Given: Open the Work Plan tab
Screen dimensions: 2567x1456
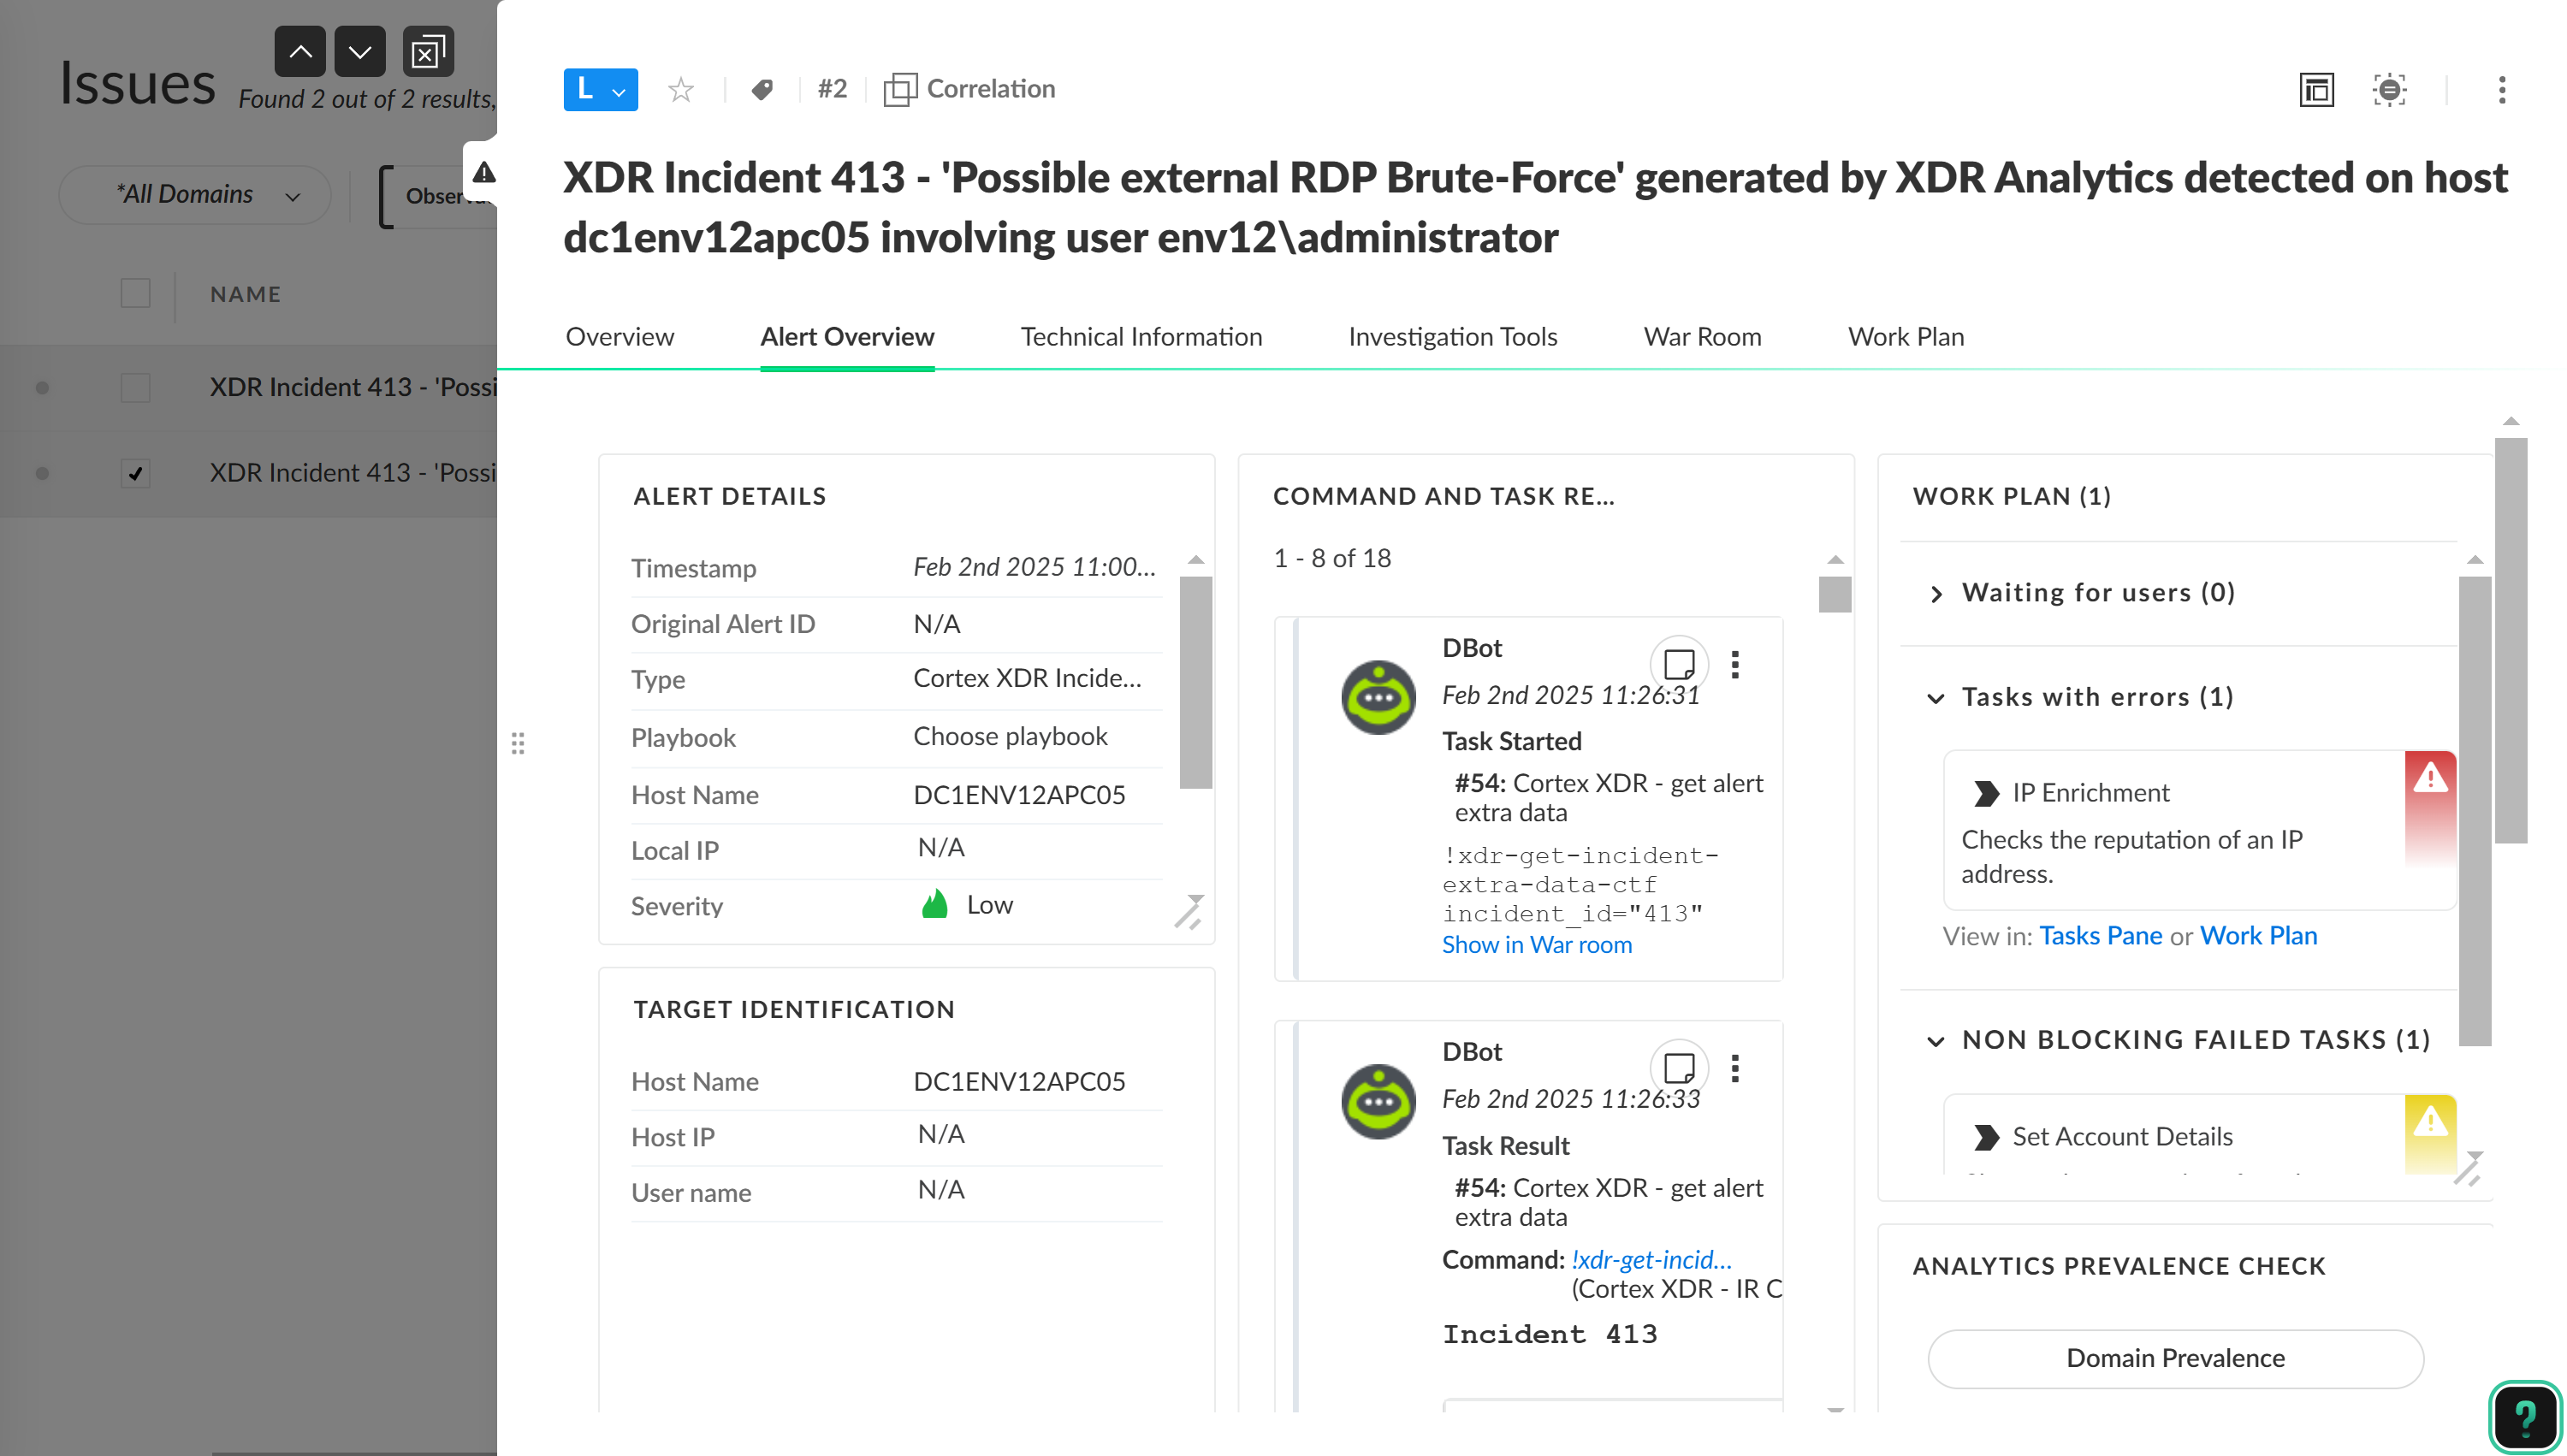Looking at the screenshot, I should [x=1906, y=337].
